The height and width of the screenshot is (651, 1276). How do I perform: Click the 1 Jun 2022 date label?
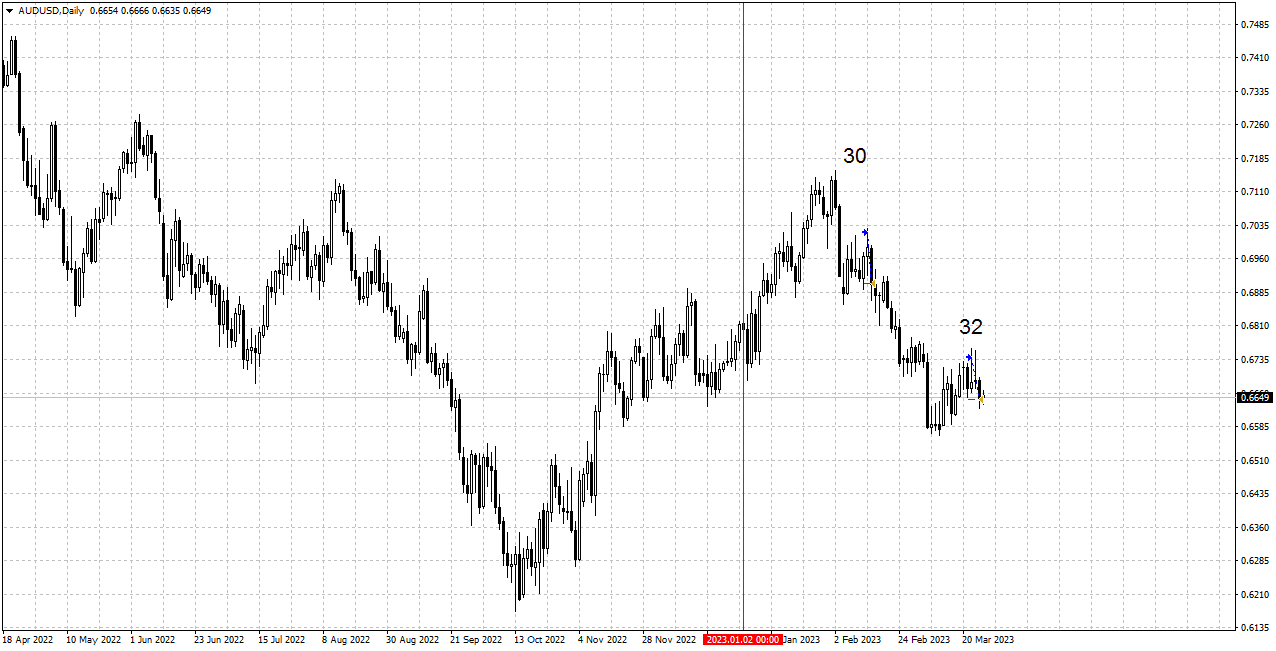pyautogui.click(x=153, y=639)
